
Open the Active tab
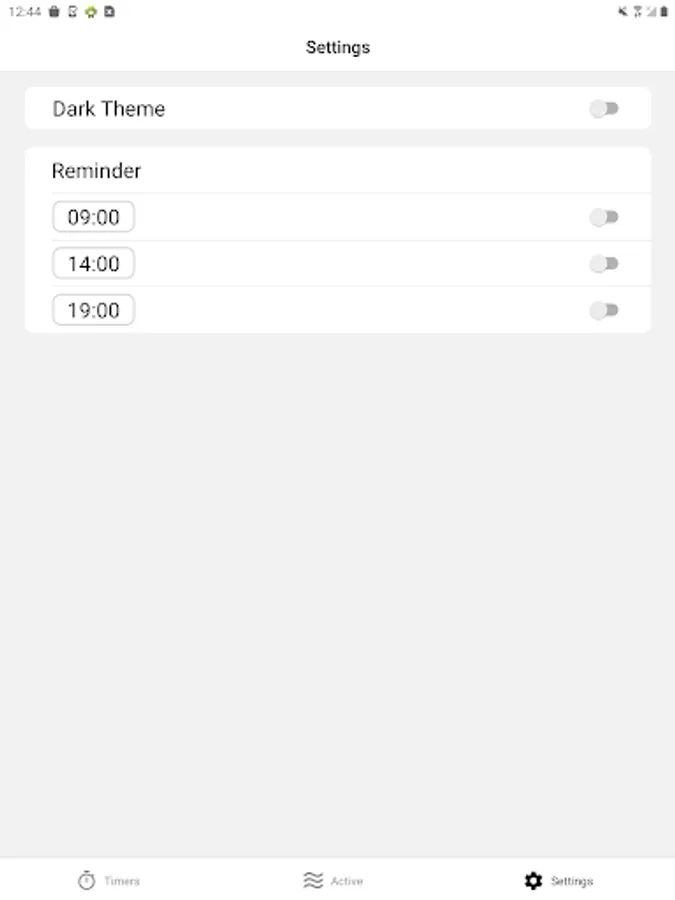[335, 880]
